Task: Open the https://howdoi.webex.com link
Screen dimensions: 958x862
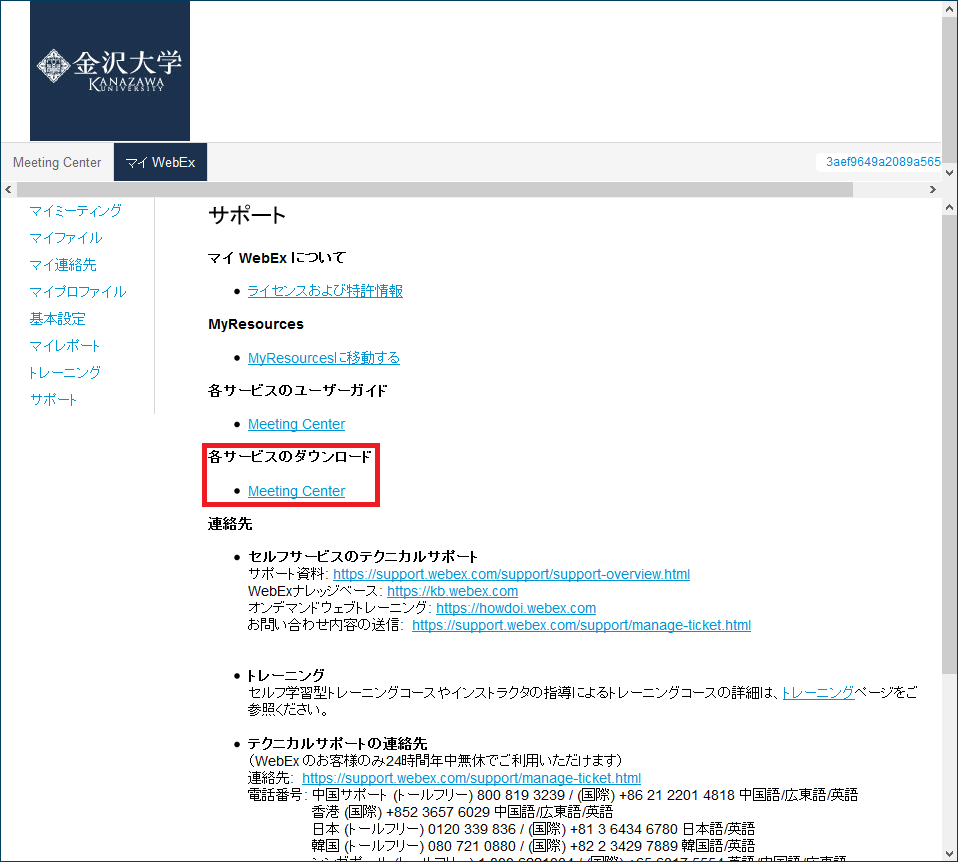Action: coord(516,608)
